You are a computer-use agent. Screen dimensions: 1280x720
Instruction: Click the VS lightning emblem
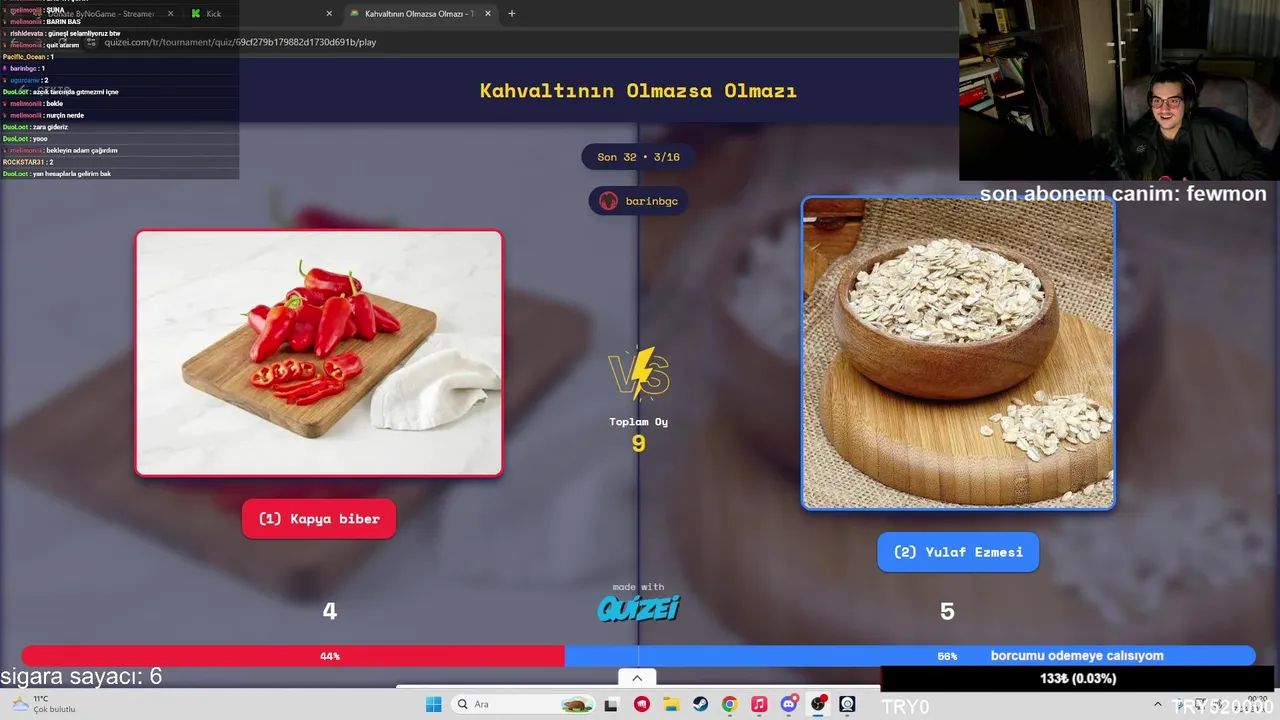click(x=638, y=374)
